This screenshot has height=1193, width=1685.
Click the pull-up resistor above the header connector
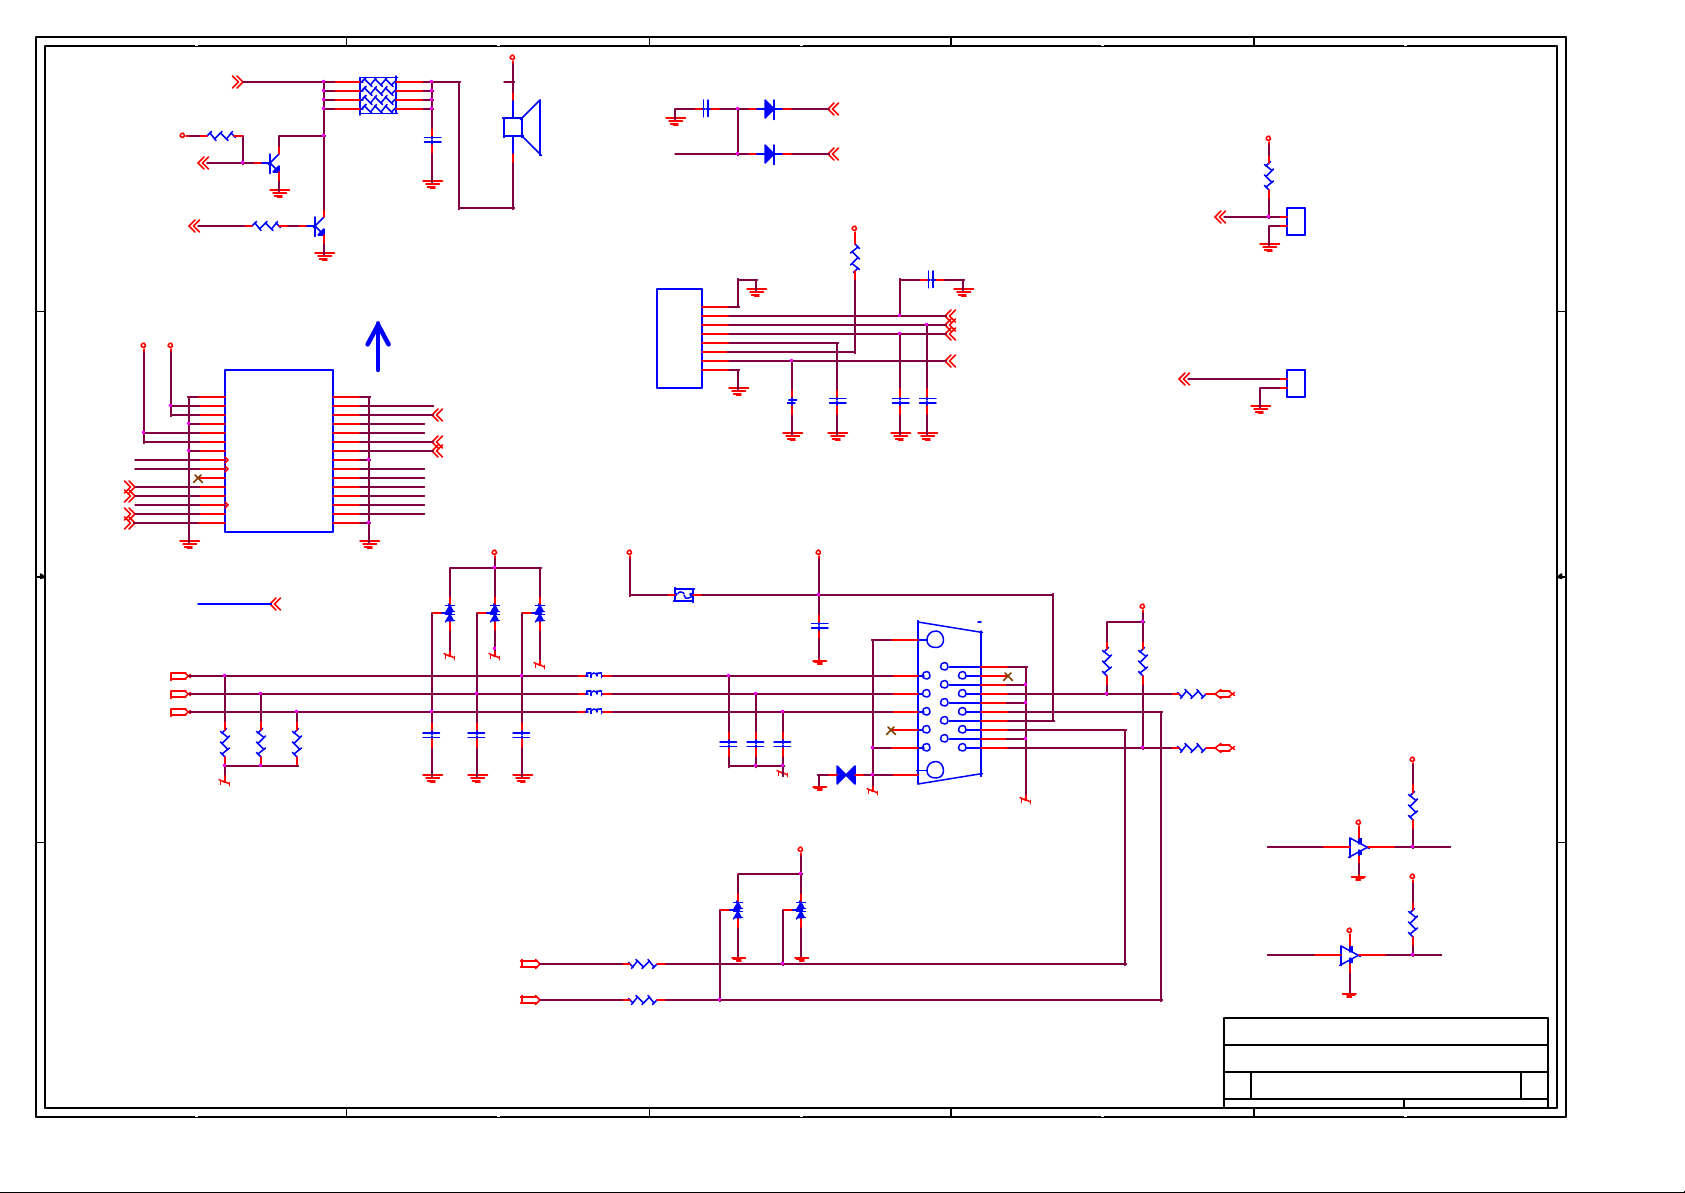pos(855,258)
